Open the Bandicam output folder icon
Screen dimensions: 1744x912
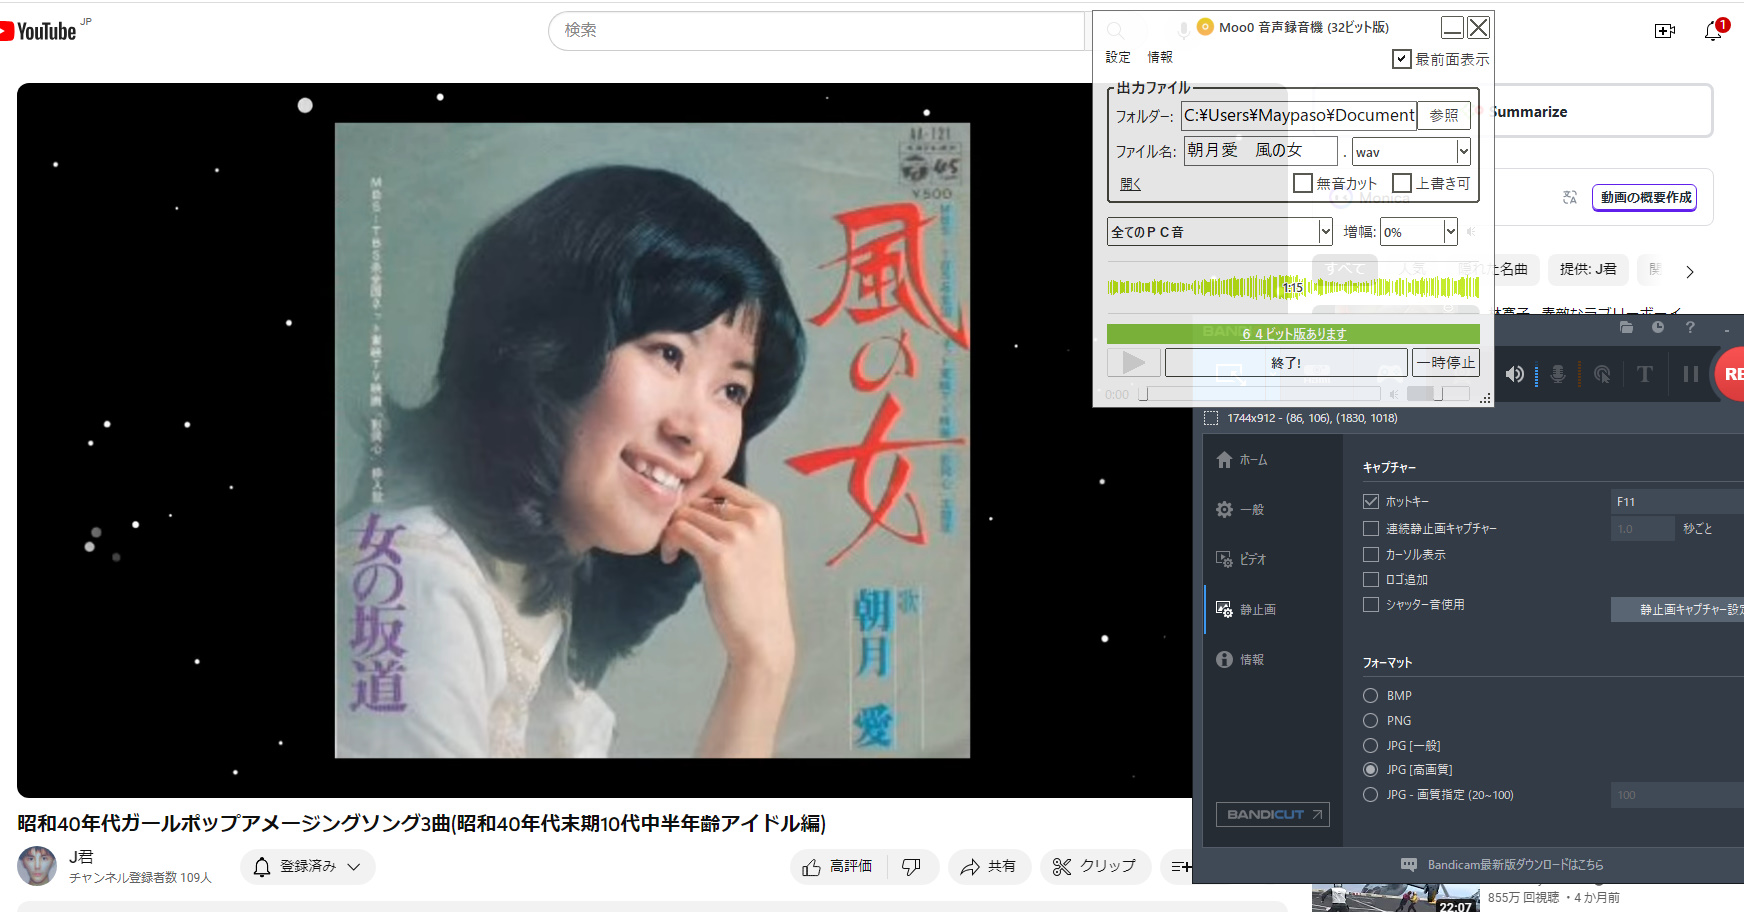tap(1626, 327)
